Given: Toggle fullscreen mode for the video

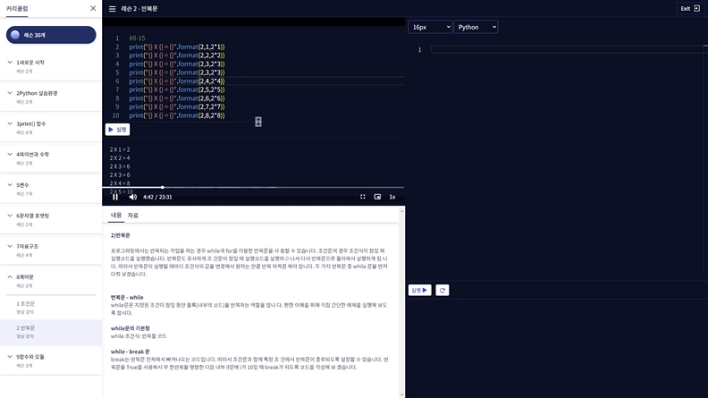Looking at the screenshot, I should 363,197.
